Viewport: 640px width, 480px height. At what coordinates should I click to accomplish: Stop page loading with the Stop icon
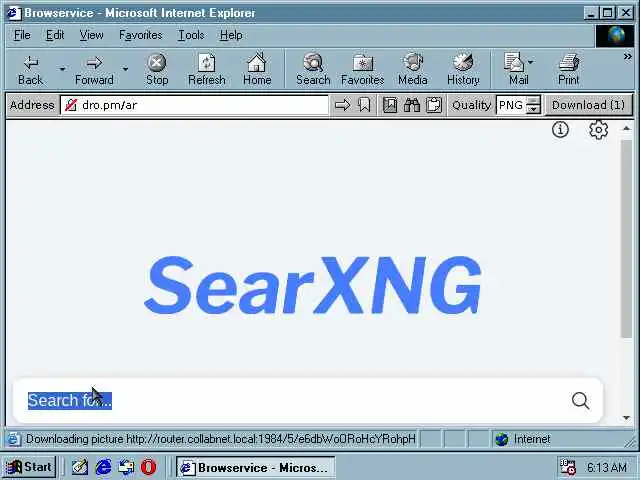tap(157, 70)
